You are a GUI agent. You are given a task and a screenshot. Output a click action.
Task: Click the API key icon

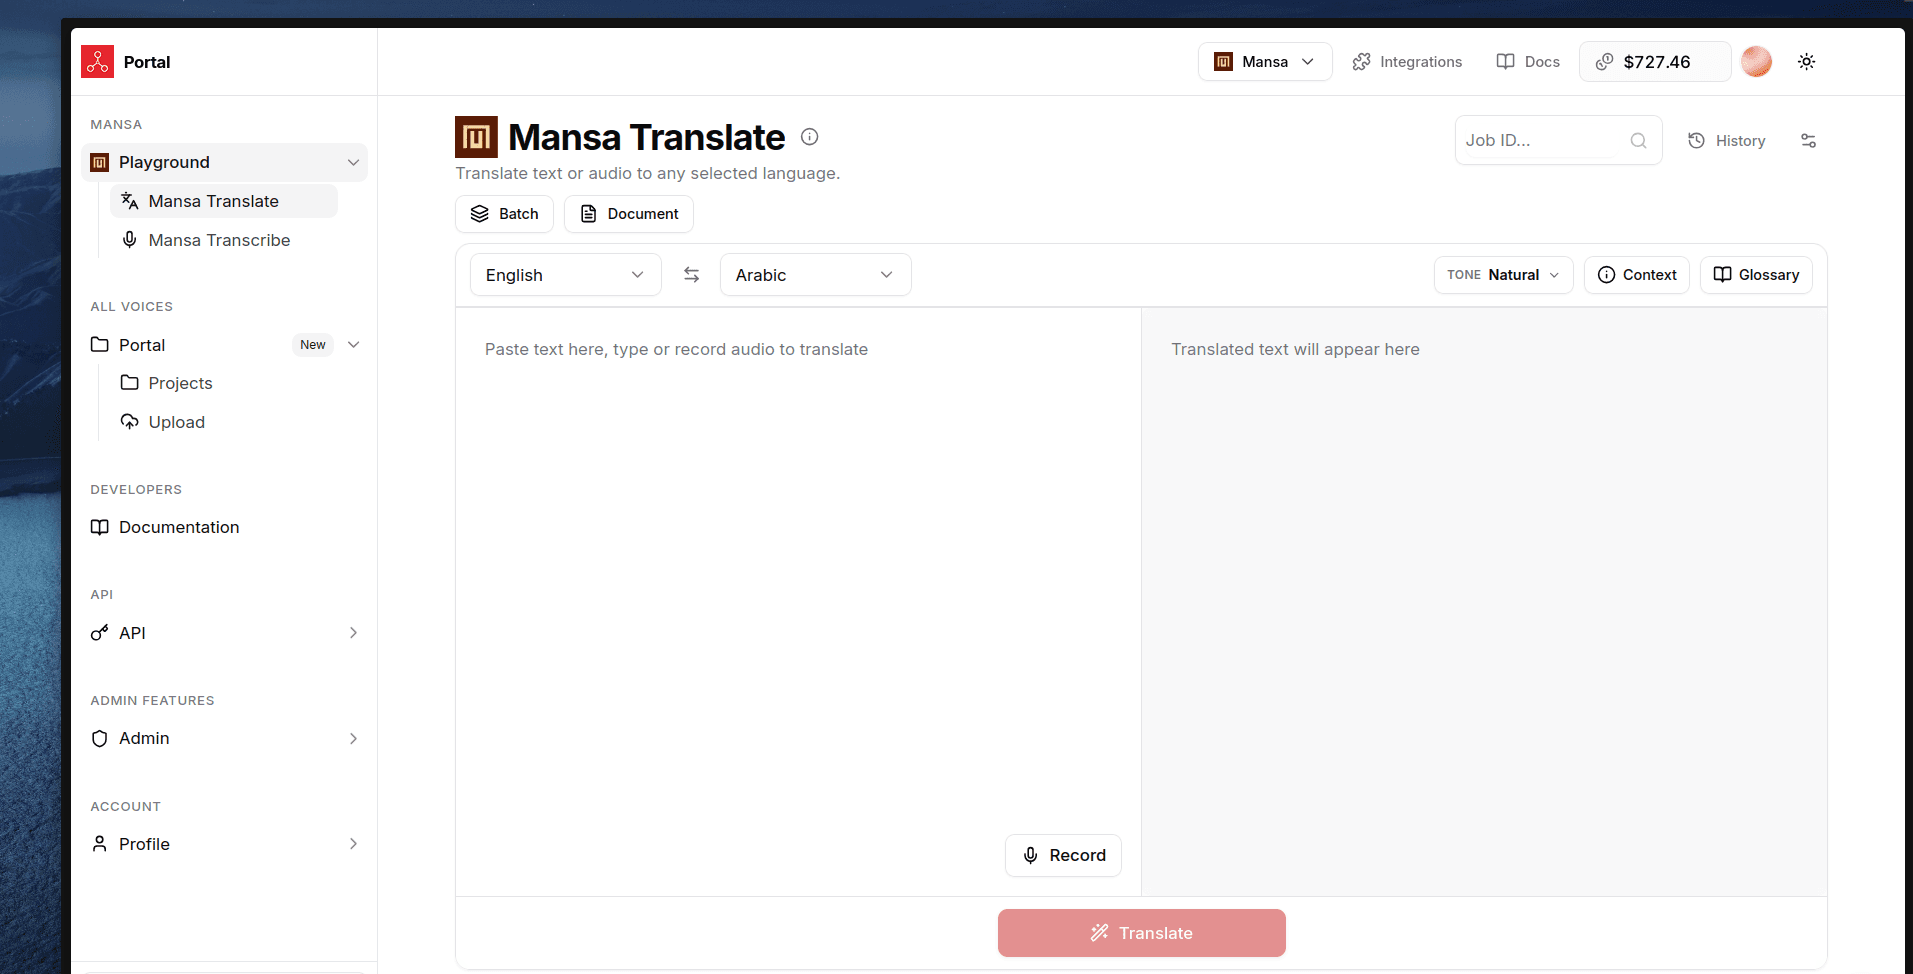pyautogui.click(x=100, y=633)
